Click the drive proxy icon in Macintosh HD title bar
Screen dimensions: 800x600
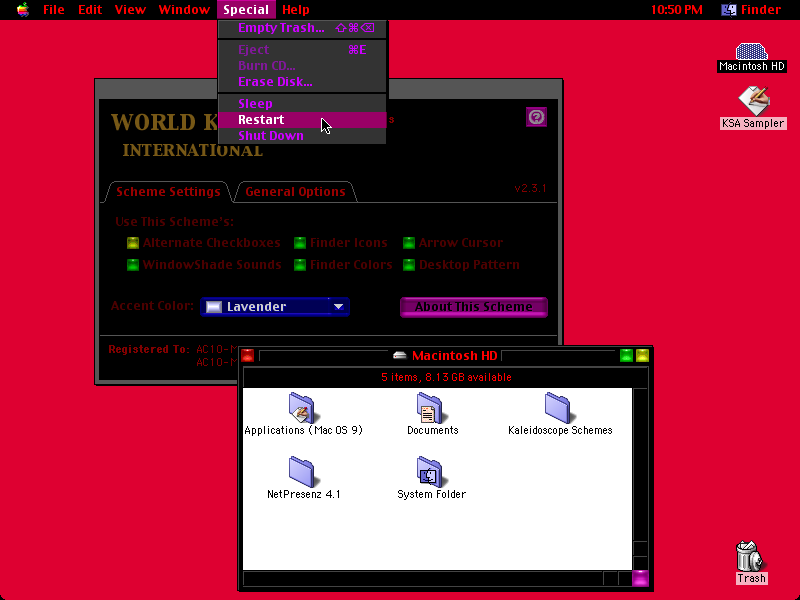click(x=400, y=355)
